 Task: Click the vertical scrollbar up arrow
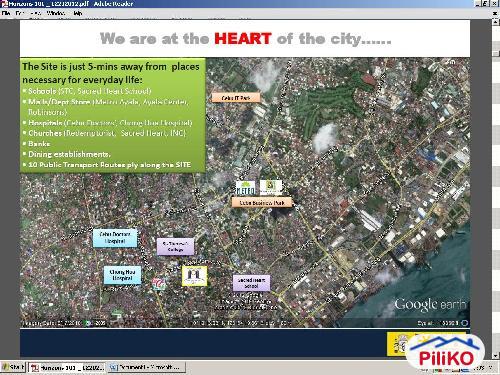(x=496, y=22)
